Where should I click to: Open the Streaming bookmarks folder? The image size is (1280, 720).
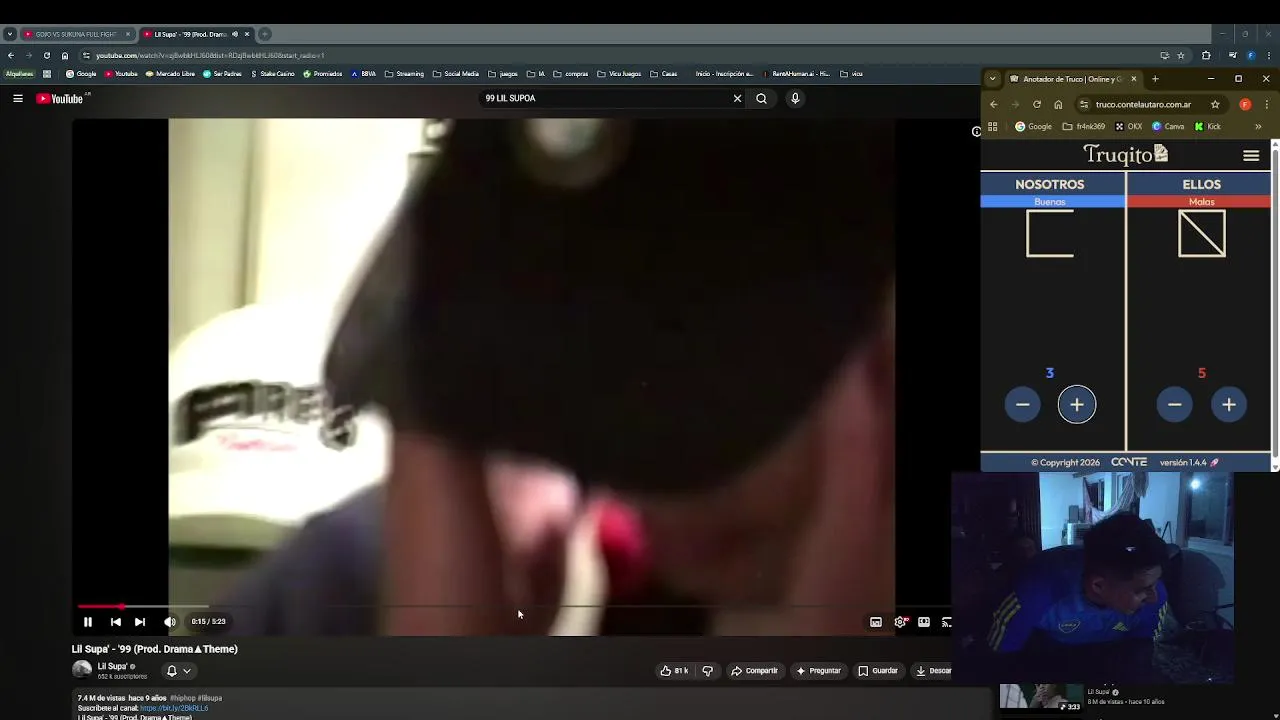pyautogui.click(x=405, y=73)
